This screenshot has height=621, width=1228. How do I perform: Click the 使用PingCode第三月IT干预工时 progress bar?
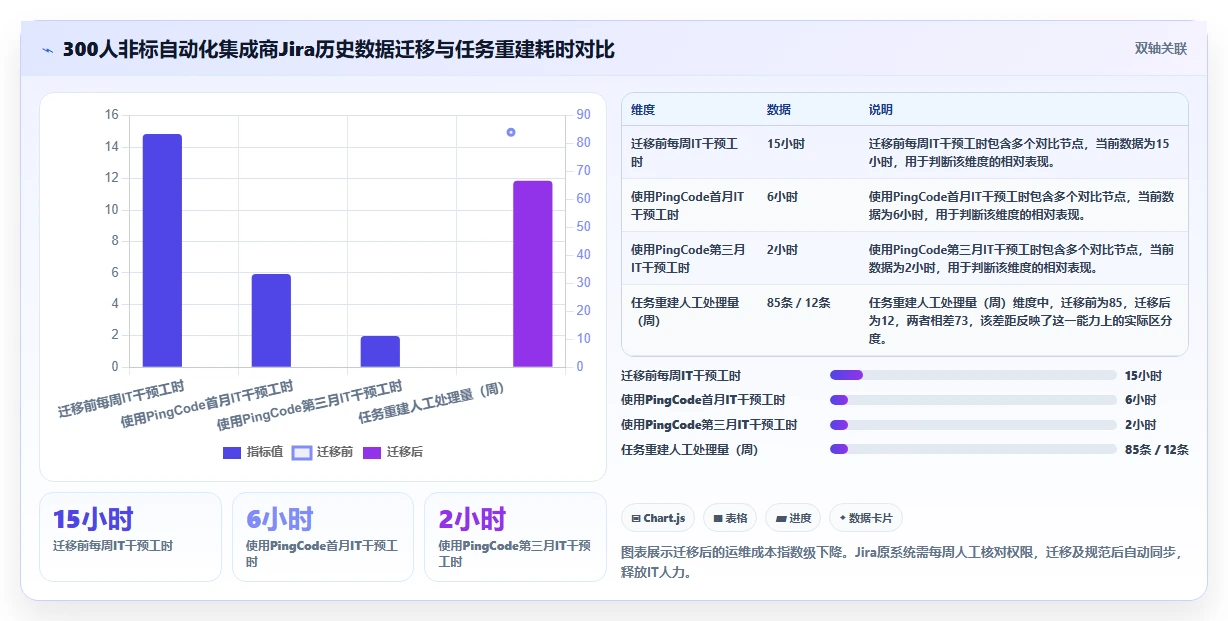(973, 424)
